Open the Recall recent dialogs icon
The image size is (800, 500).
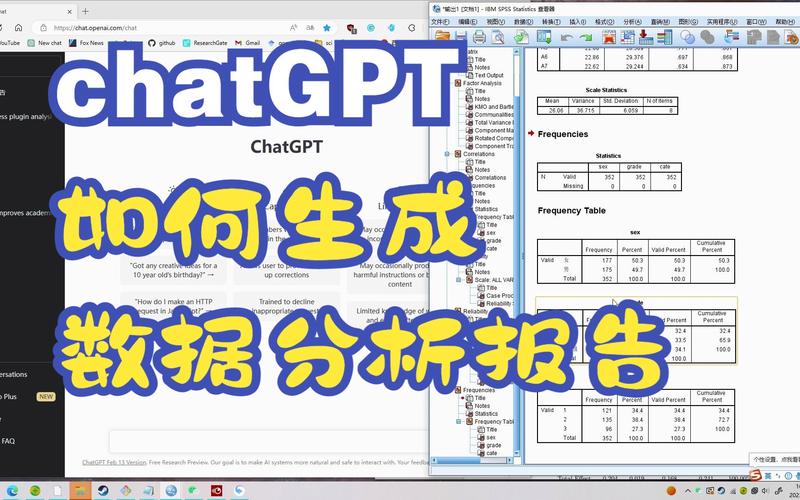544,37
